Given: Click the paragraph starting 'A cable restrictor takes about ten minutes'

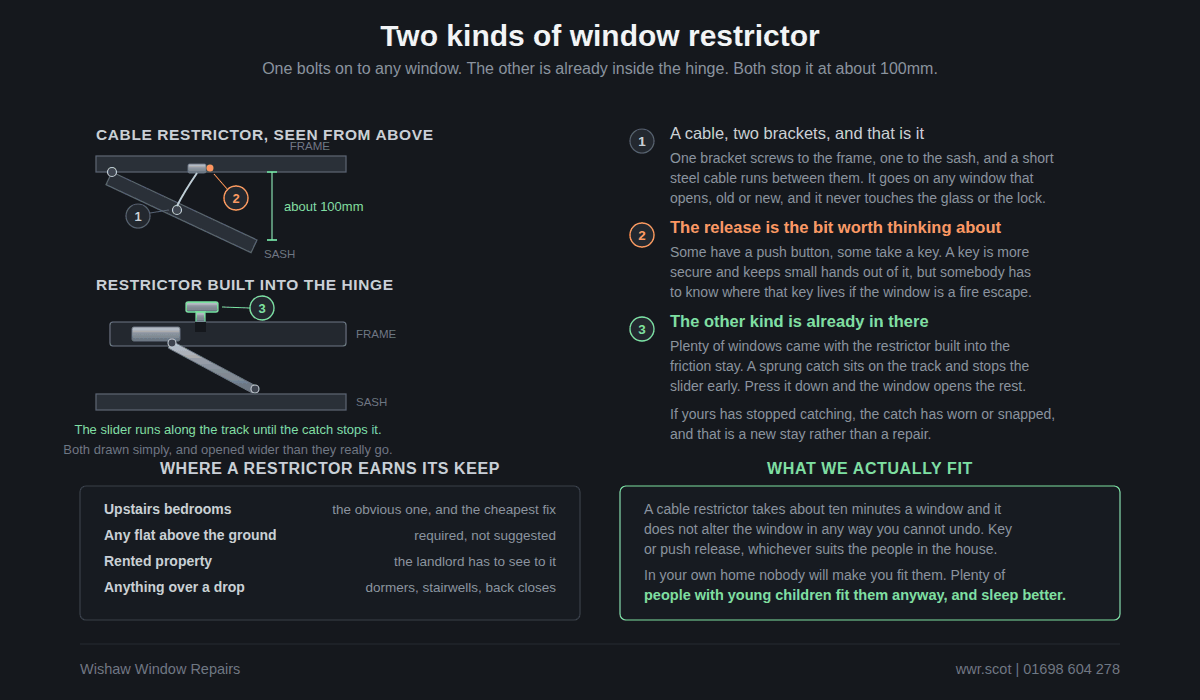Looking at the screenshot, I should pos(828,529).
